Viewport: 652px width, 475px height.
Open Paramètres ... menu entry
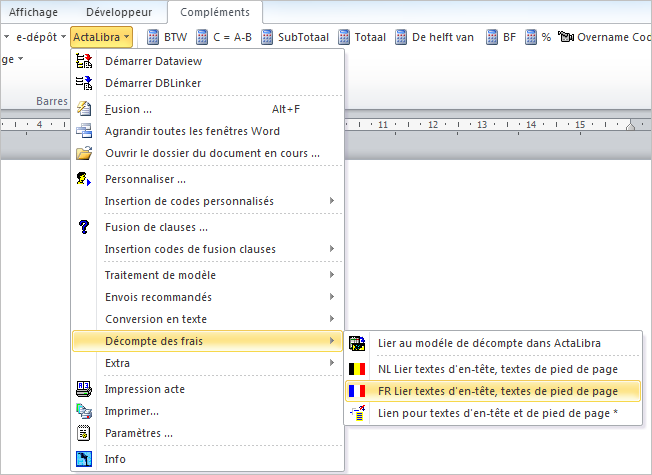(x=207, y=433)
